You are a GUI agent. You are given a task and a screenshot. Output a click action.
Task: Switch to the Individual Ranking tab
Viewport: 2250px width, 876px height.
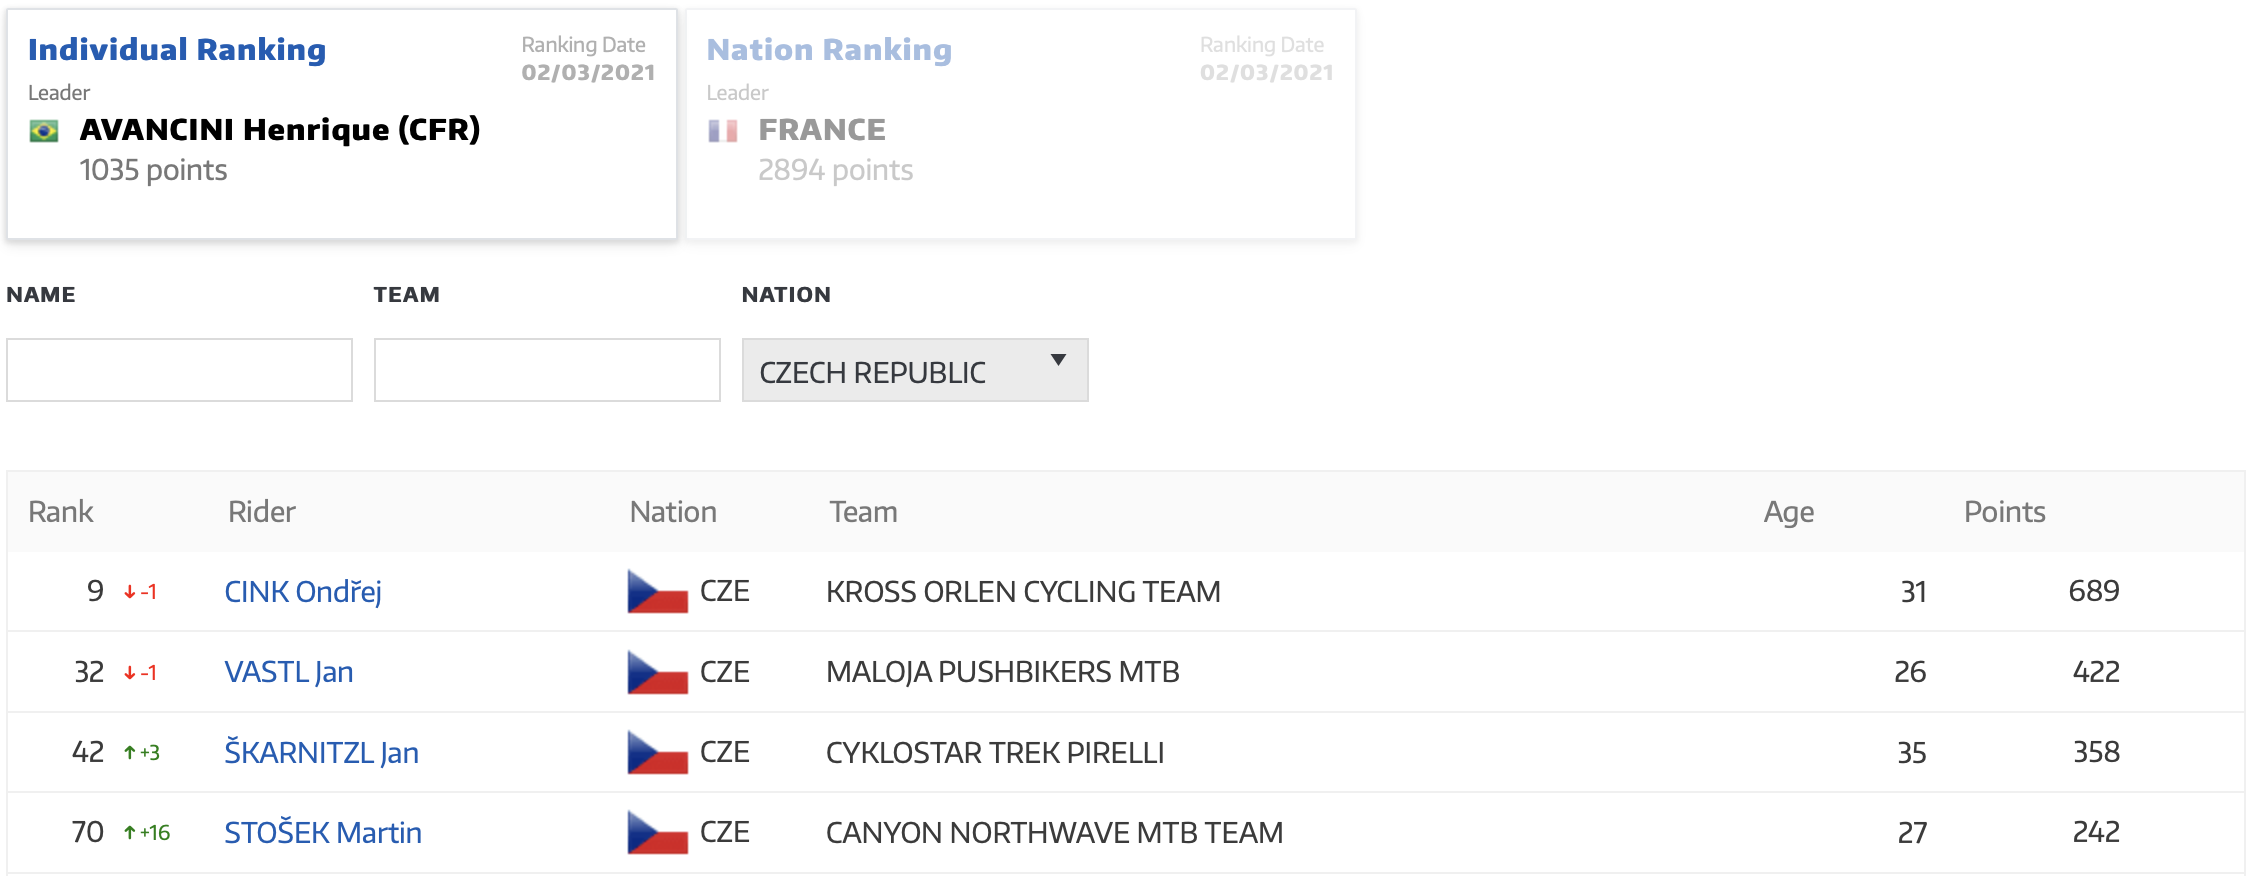tap(177, 50)
